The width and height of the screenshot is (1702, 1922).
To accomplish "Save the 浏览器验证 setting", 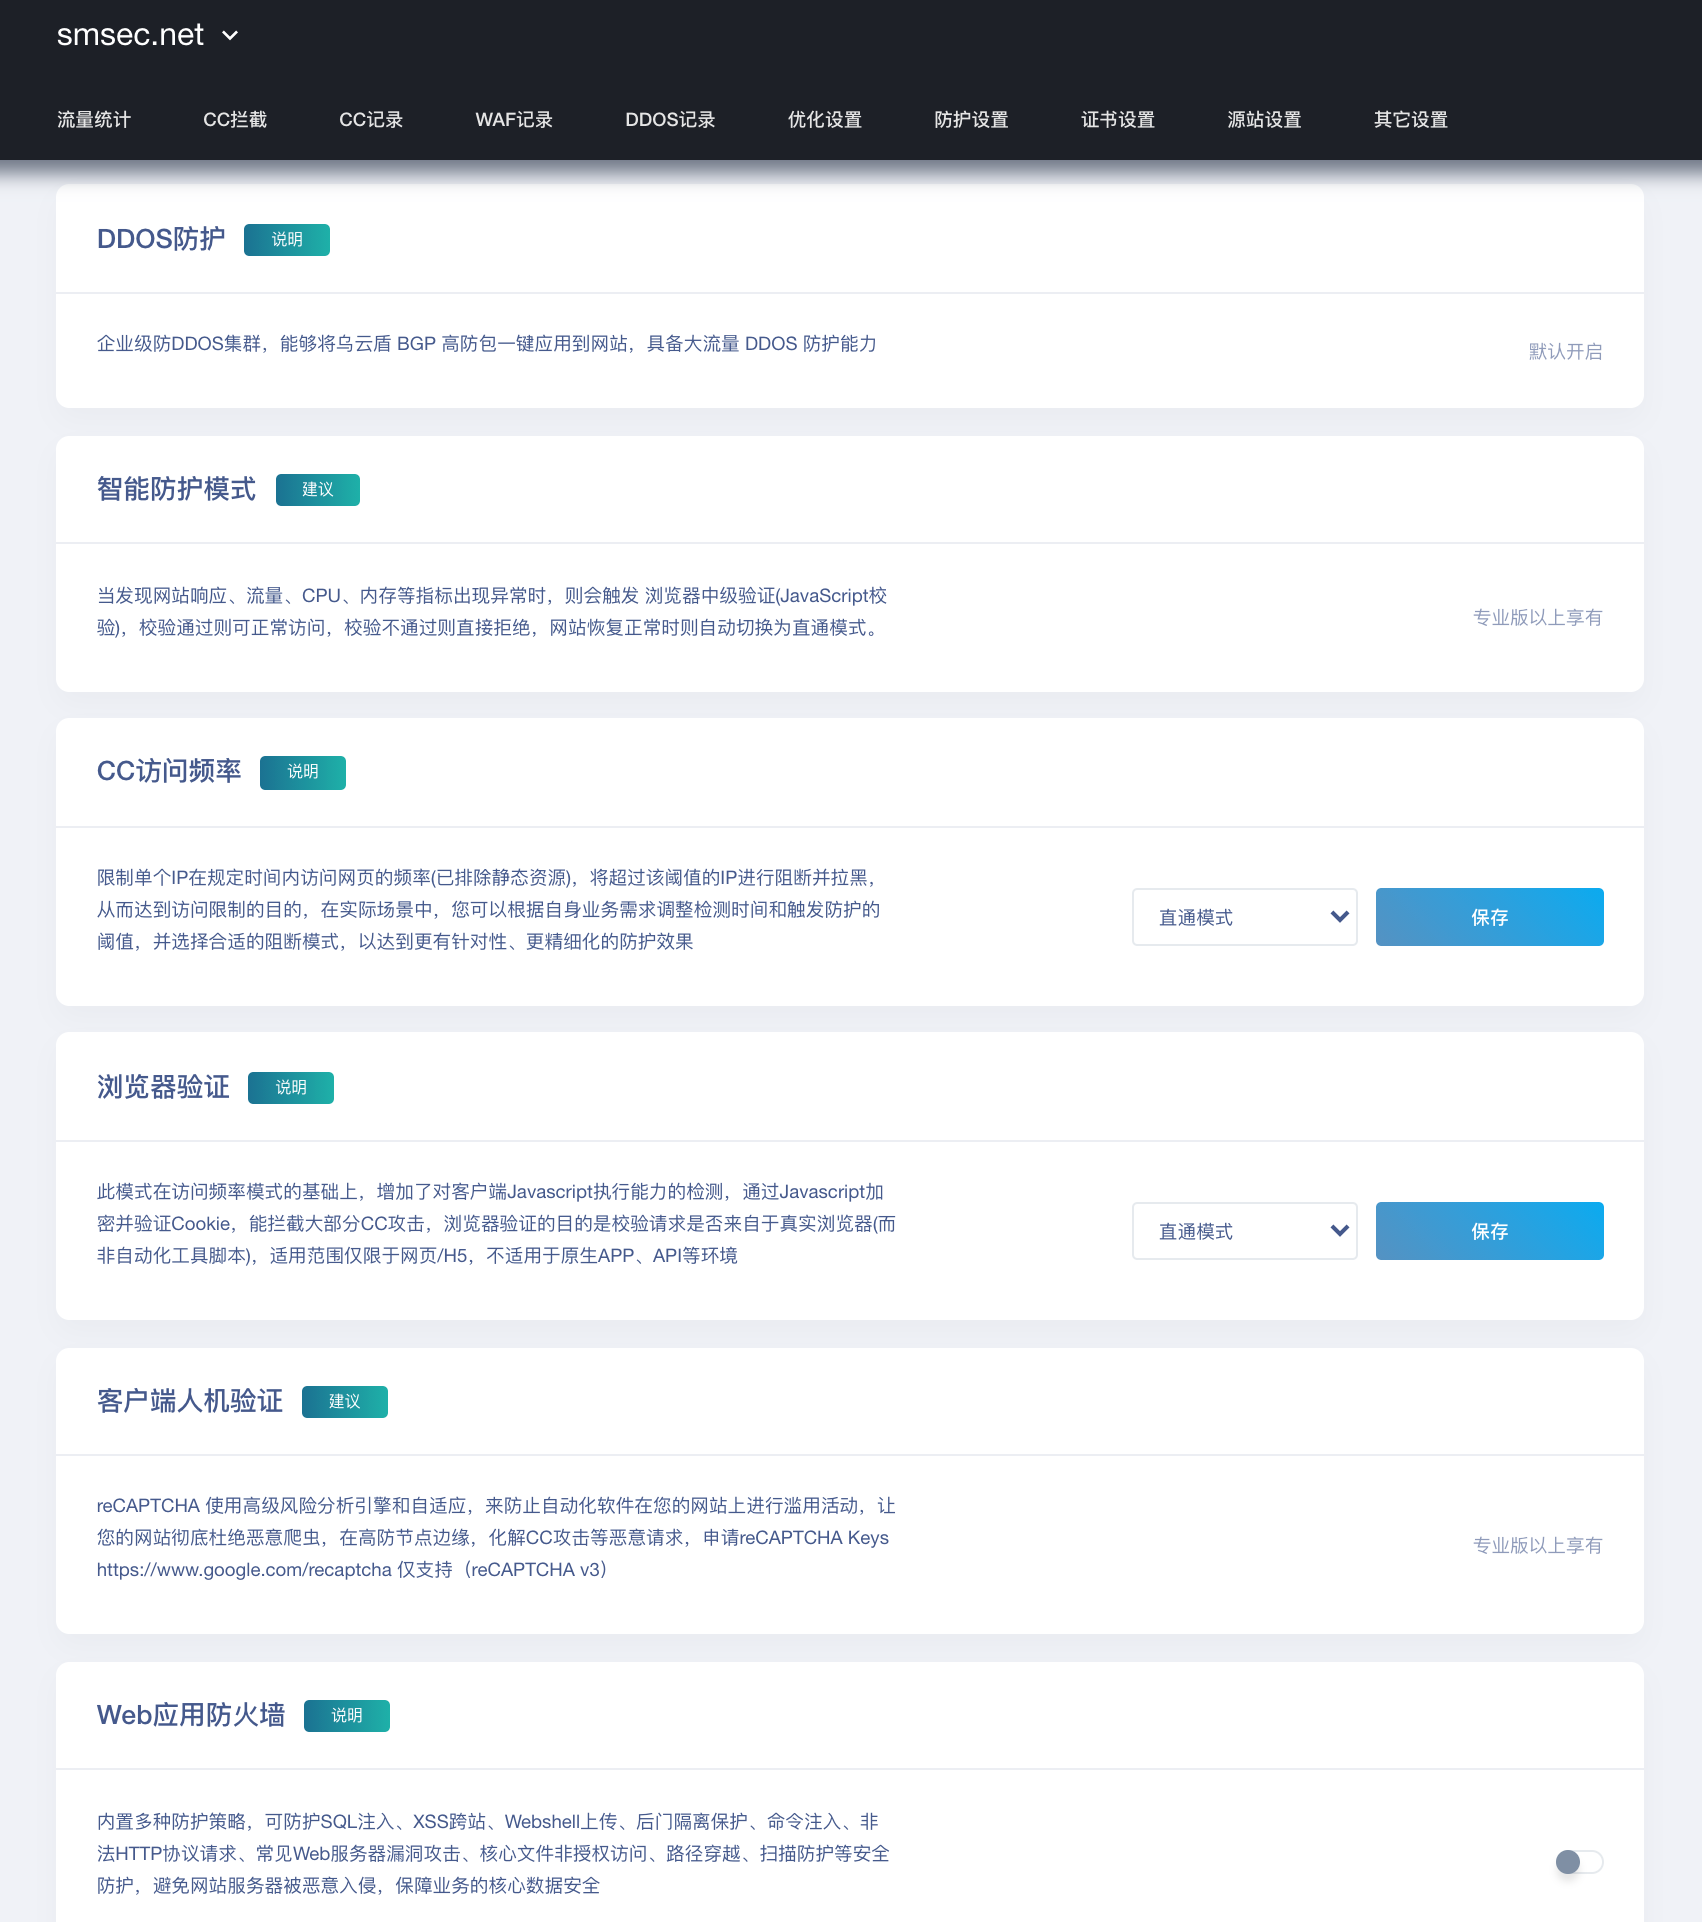I will pos(1490,1231).
